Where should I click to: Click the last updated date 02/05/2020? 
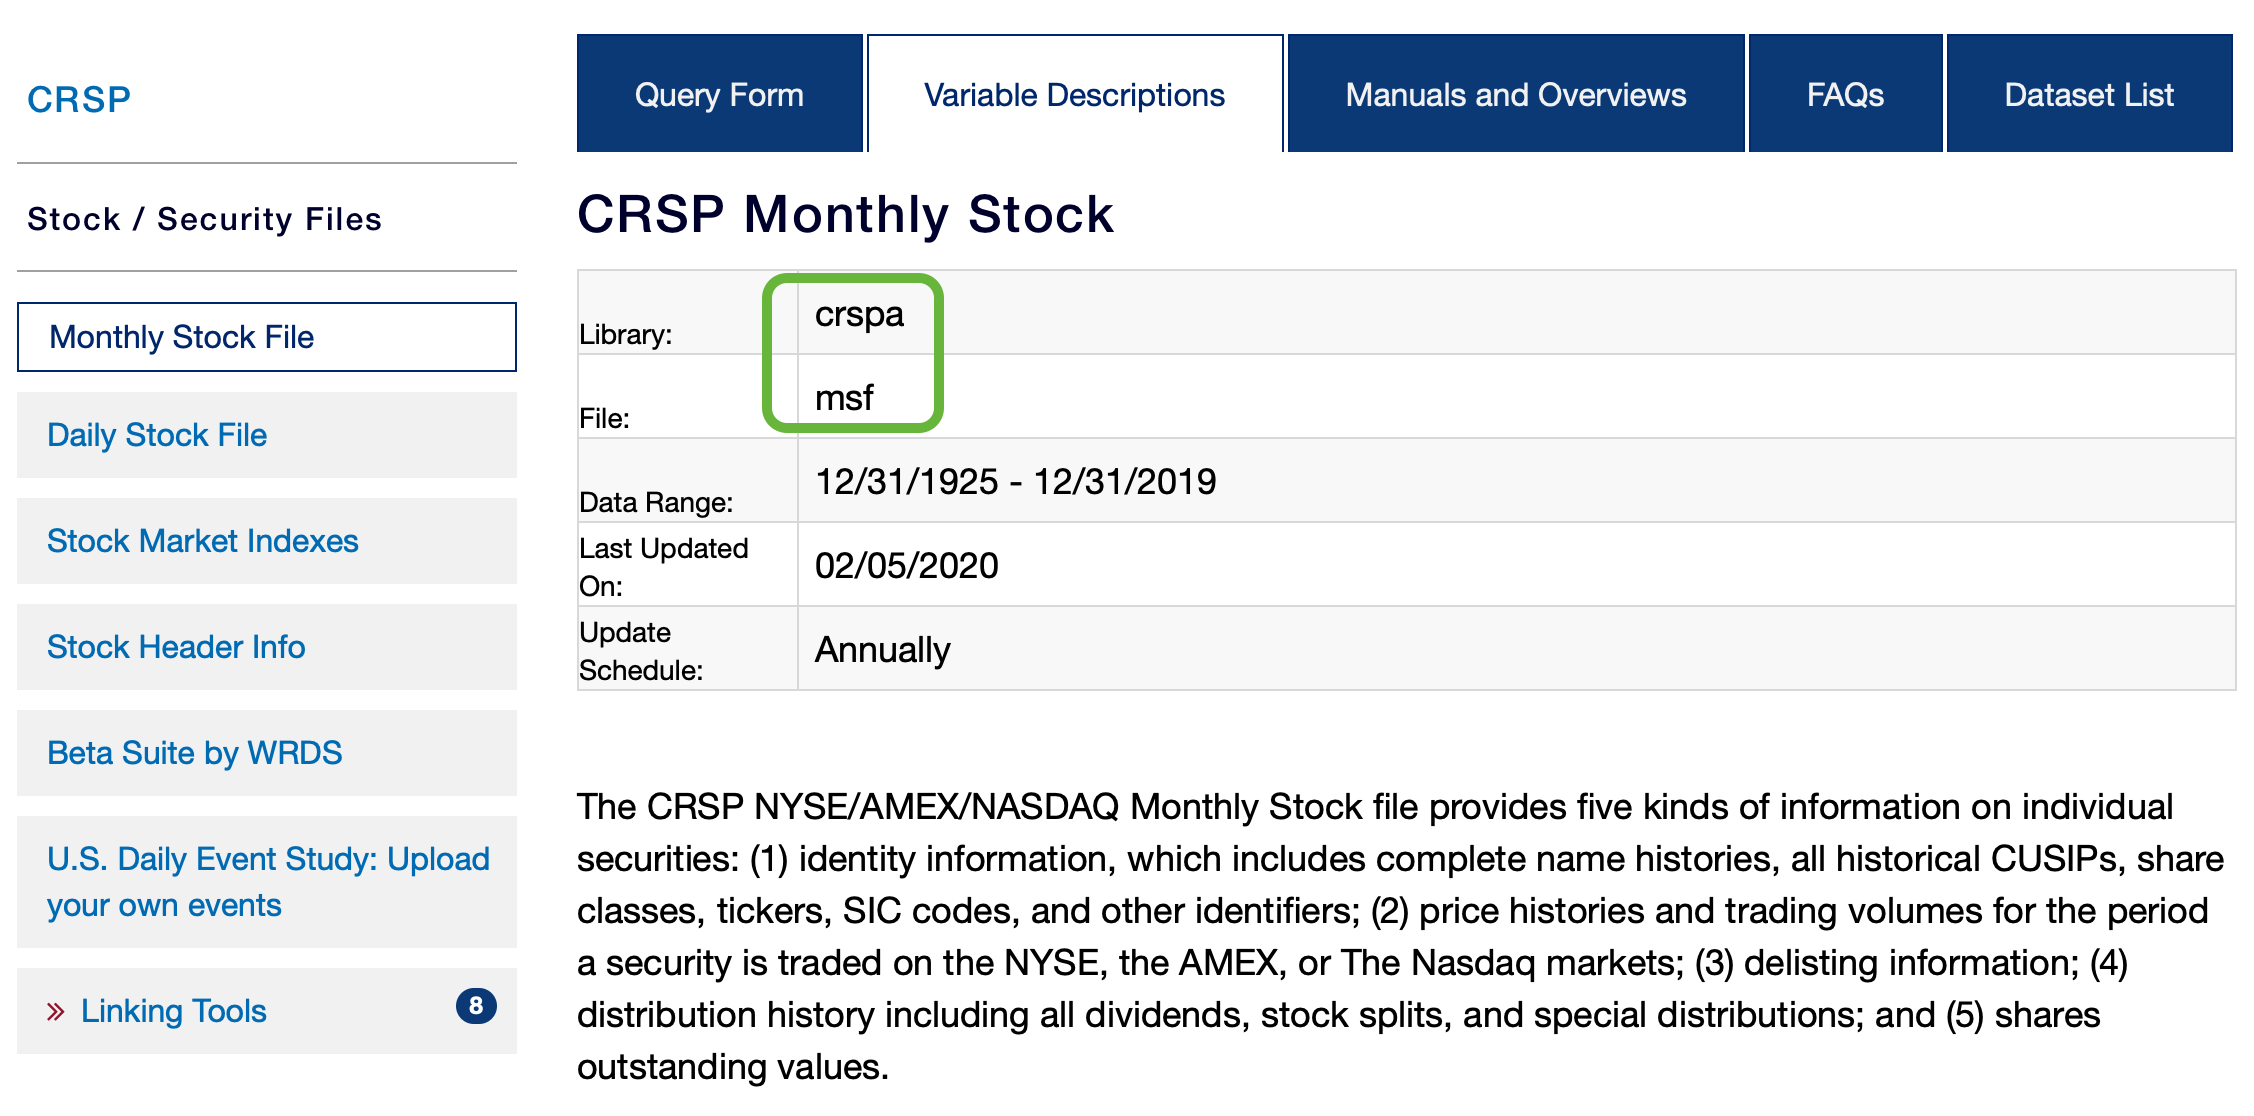(x=907, y=566)
